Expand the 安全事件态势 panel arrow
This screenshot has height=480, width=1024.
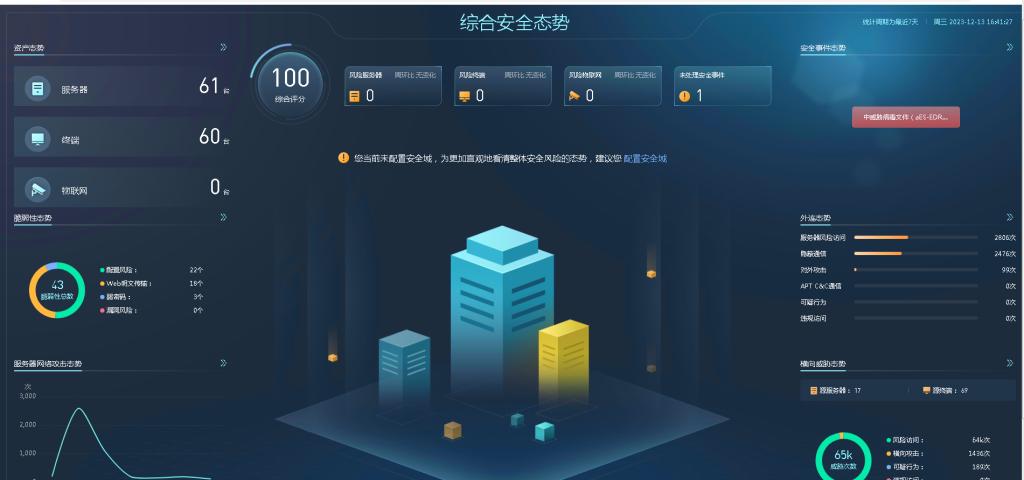tap(1010, 47)
